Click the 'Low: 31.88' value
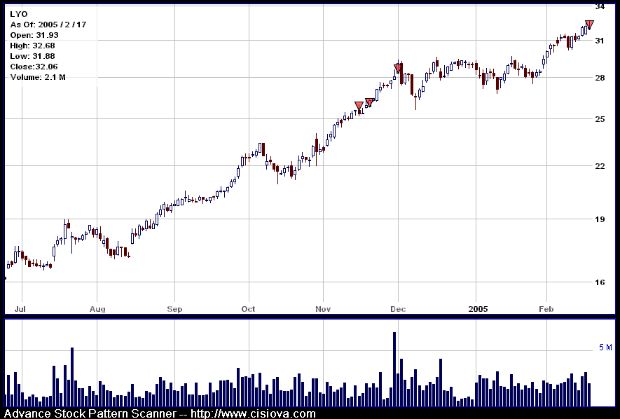This screenshot has width=620, height=419. [x=32, y=56]
